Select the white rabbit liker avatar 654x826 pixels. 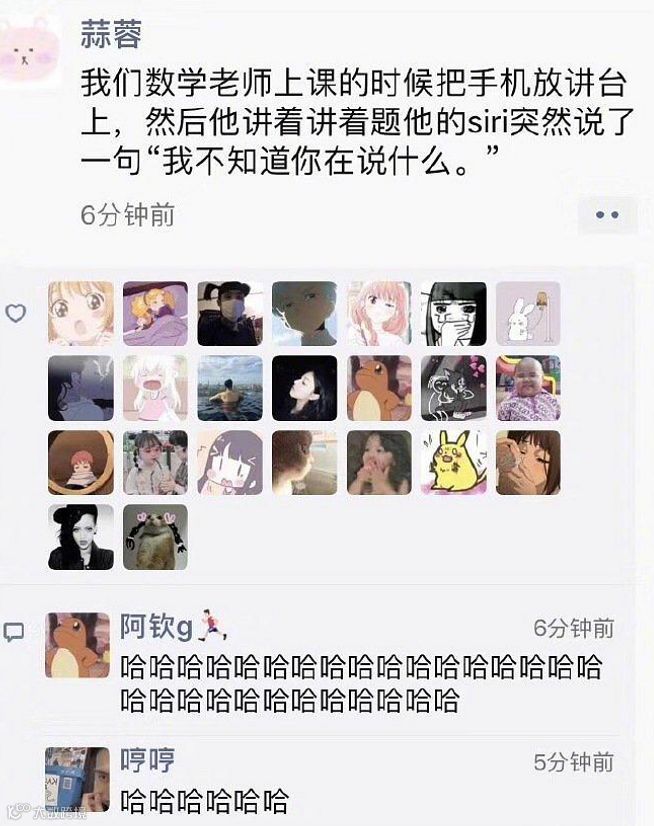(x=528, y=313)
